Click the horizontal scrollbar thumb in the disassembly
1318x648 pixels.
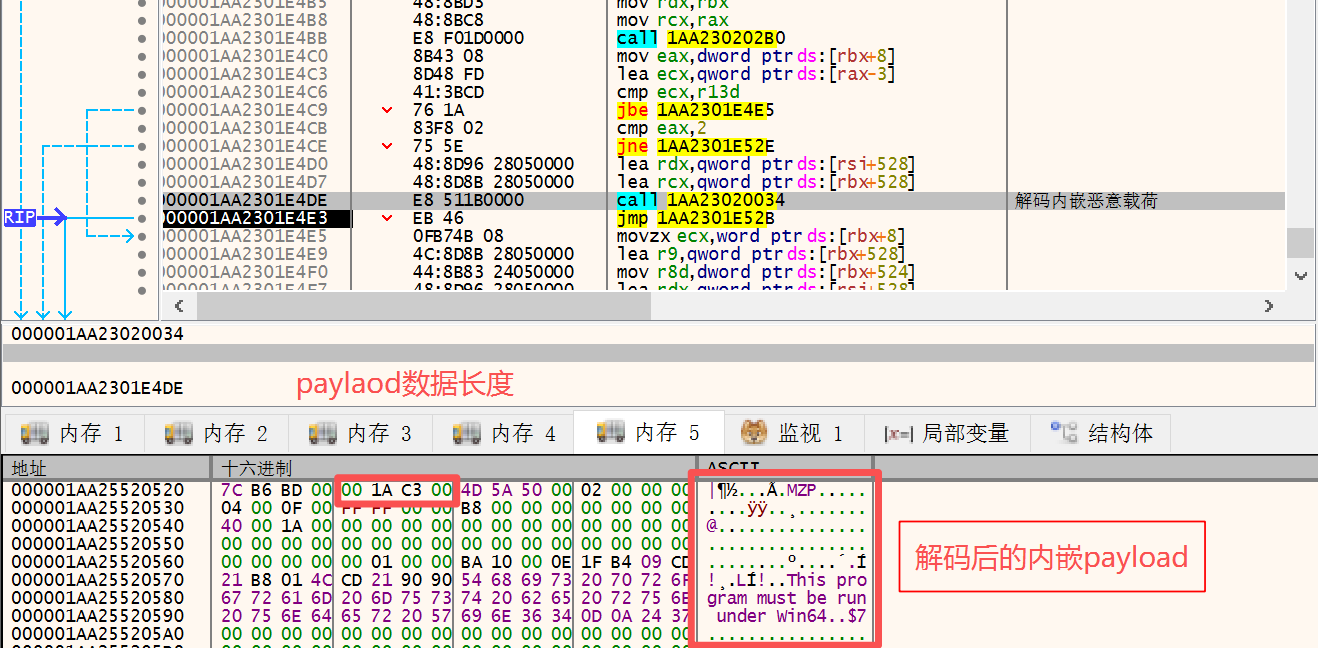pos(424,307)
